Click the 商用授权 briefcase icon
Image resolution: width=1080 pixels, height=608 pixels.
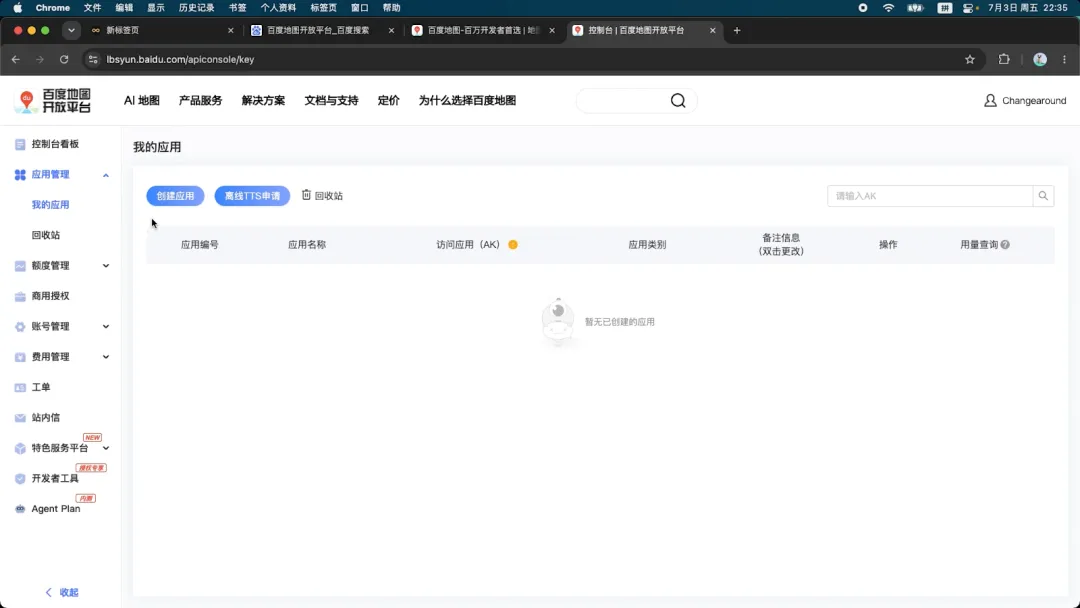coord(20,296)
